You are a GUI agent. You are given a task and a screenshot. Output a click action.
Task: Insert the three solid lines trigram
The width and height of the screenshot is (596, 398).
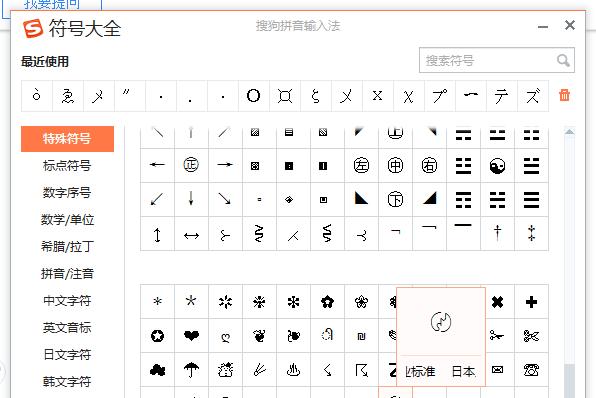pos(531,200)
